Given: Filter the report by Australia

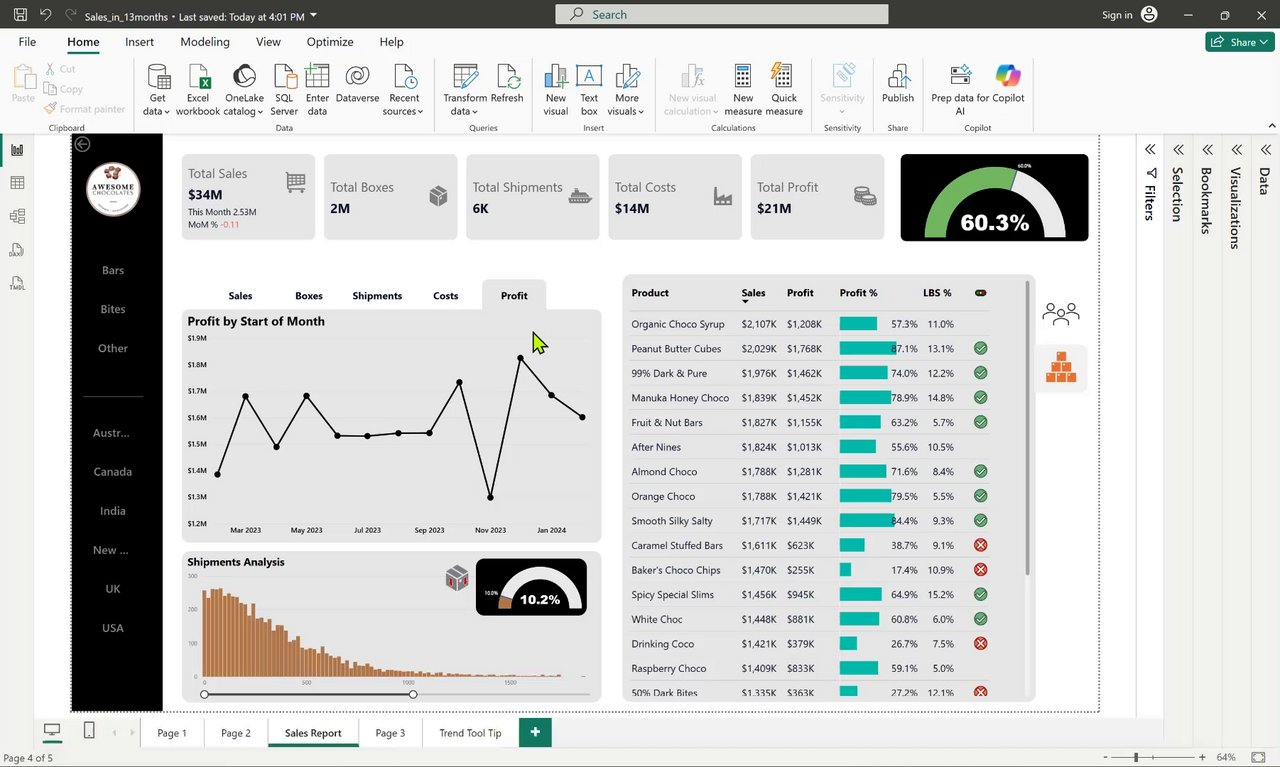Looking at the screenshot, I should [112, 433].
